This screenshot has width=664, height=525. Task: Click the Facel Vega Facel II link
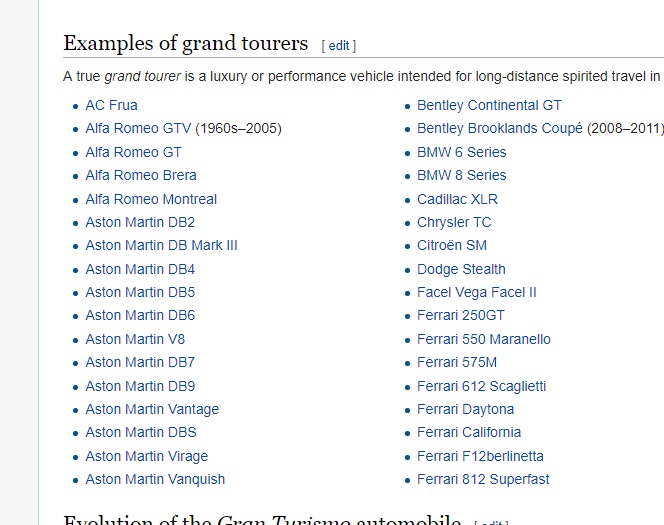[476, 292]
